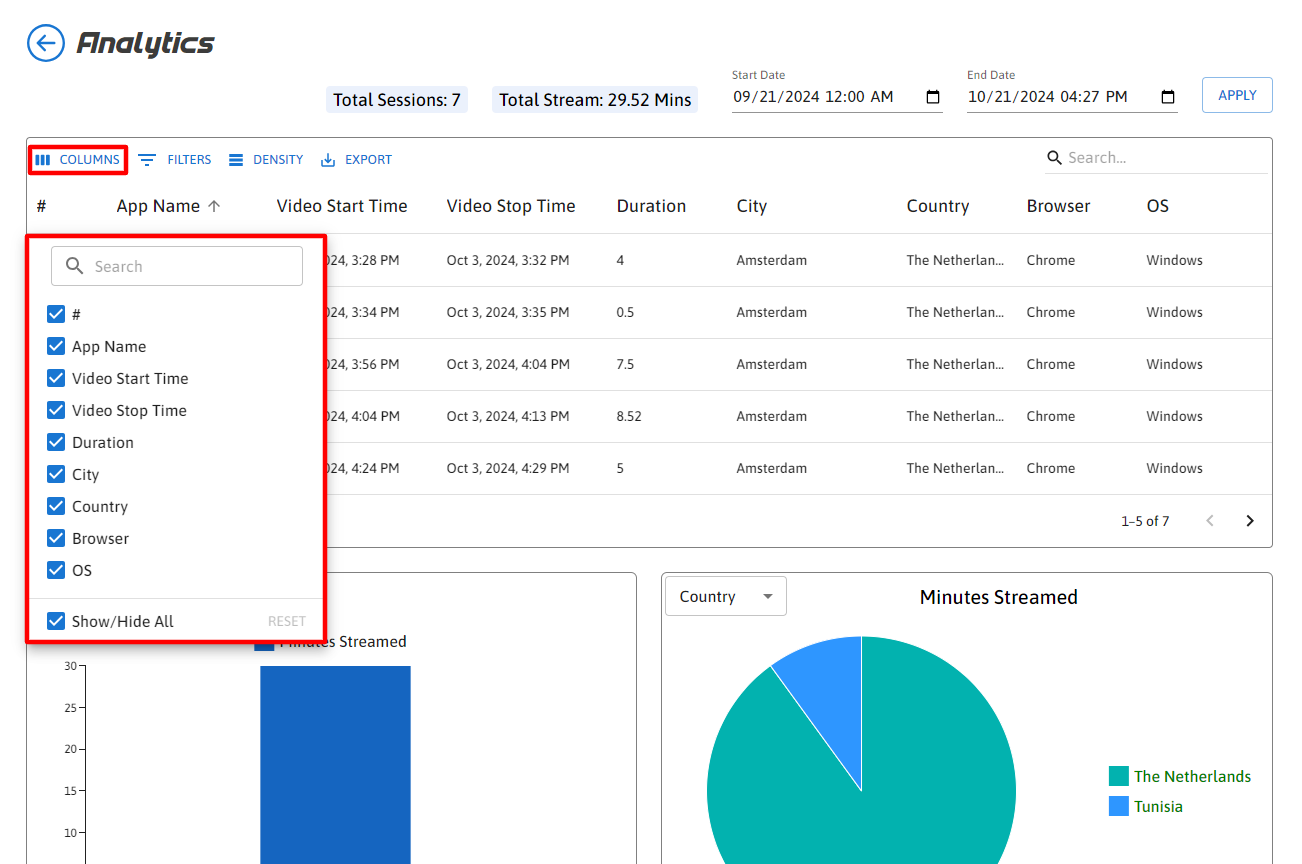Open the Filters icon in toolbar
Image resolution: width=1302 pixels, height=864 pixels.
tap(147, 160)
